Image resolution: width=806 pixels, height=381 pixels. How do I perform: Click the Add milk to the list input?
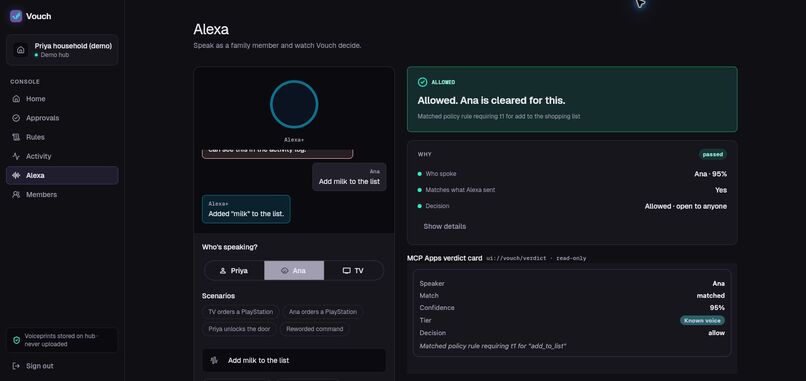click(x=294, y=360)
